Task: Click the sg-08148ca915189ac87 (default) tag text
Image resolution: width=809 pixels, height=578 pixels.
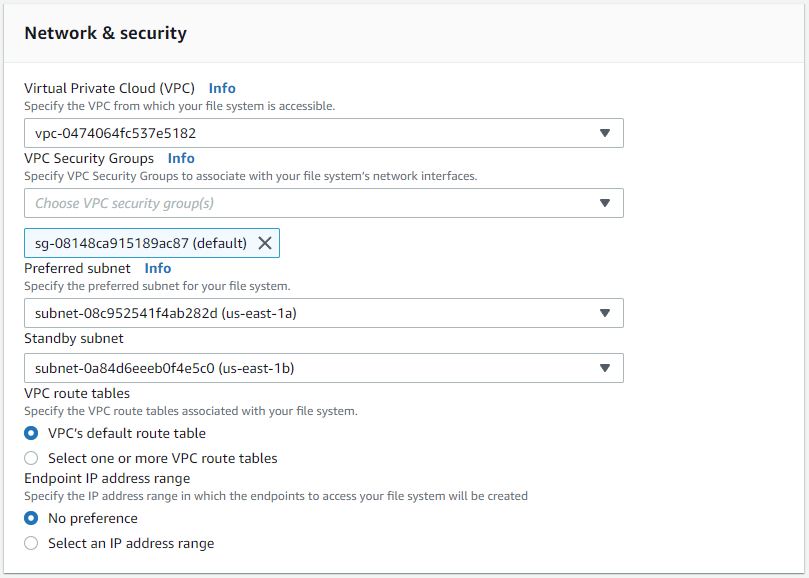Action: point(140,243)
